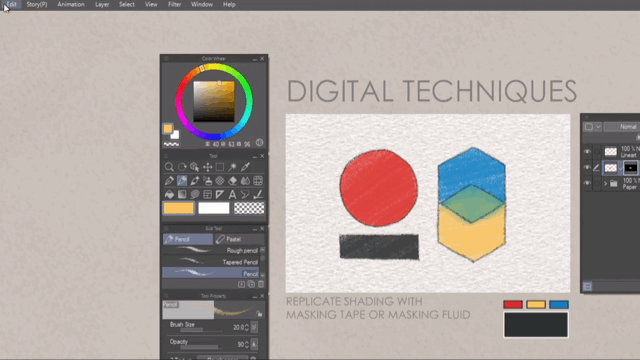Open the Layer menu
Image resolution: width=640 pixels, height=360 pixels.
pos(102,4)
